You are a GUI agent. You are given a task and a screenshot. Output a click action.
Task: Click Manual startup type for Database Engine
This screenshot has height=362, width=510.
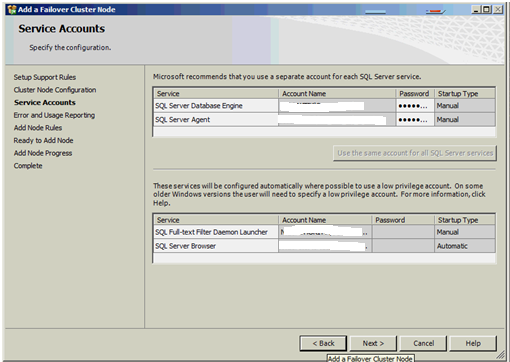[465, 106]
